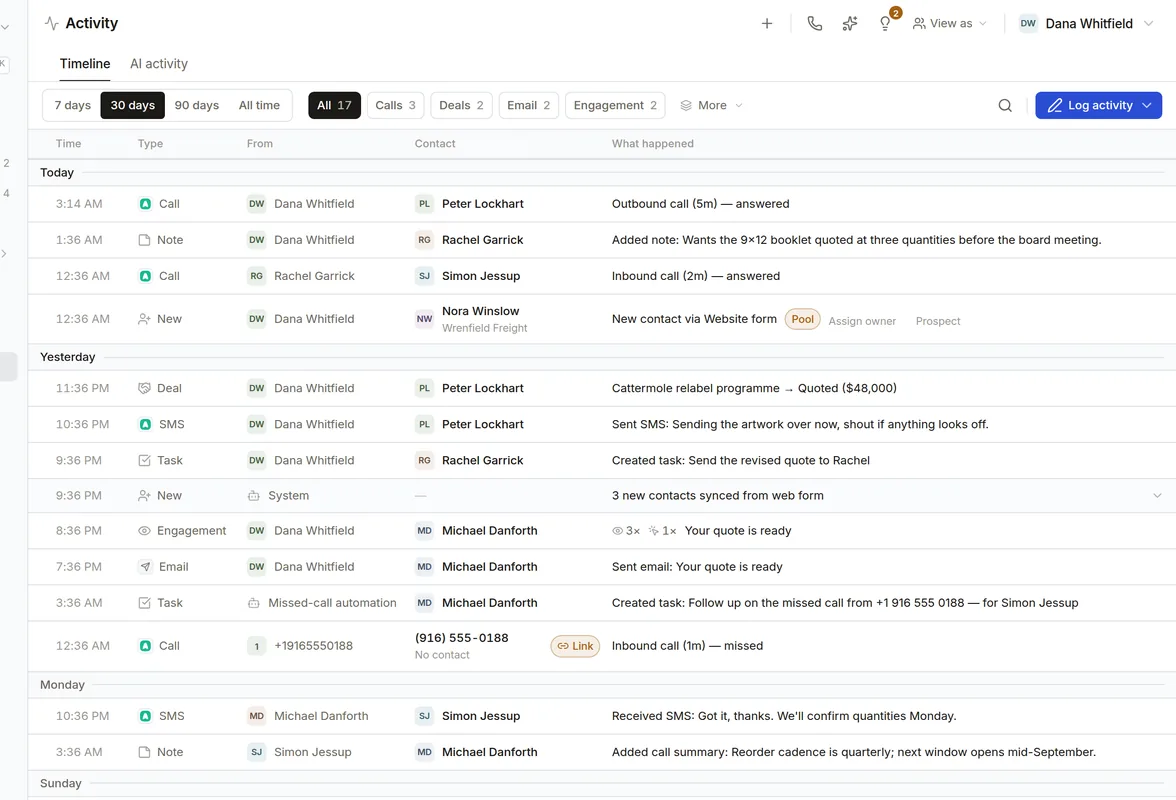Filter by Email 2

[x=528, y=106]
